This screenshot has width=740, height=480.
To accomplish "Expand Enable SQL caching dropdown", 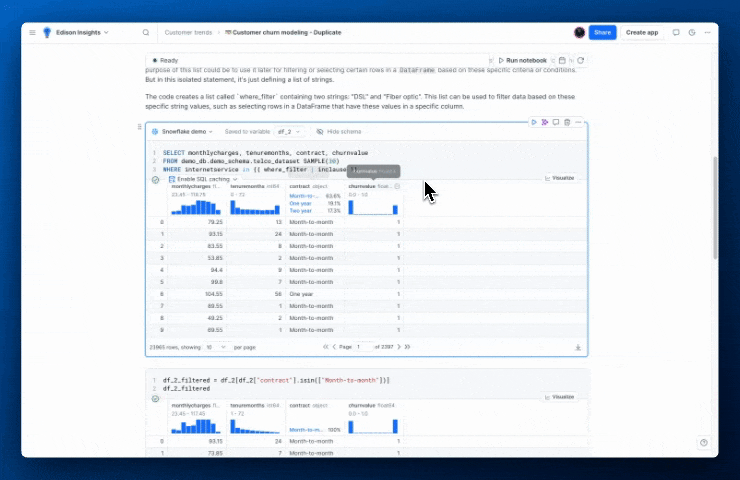I will point(203,179).
